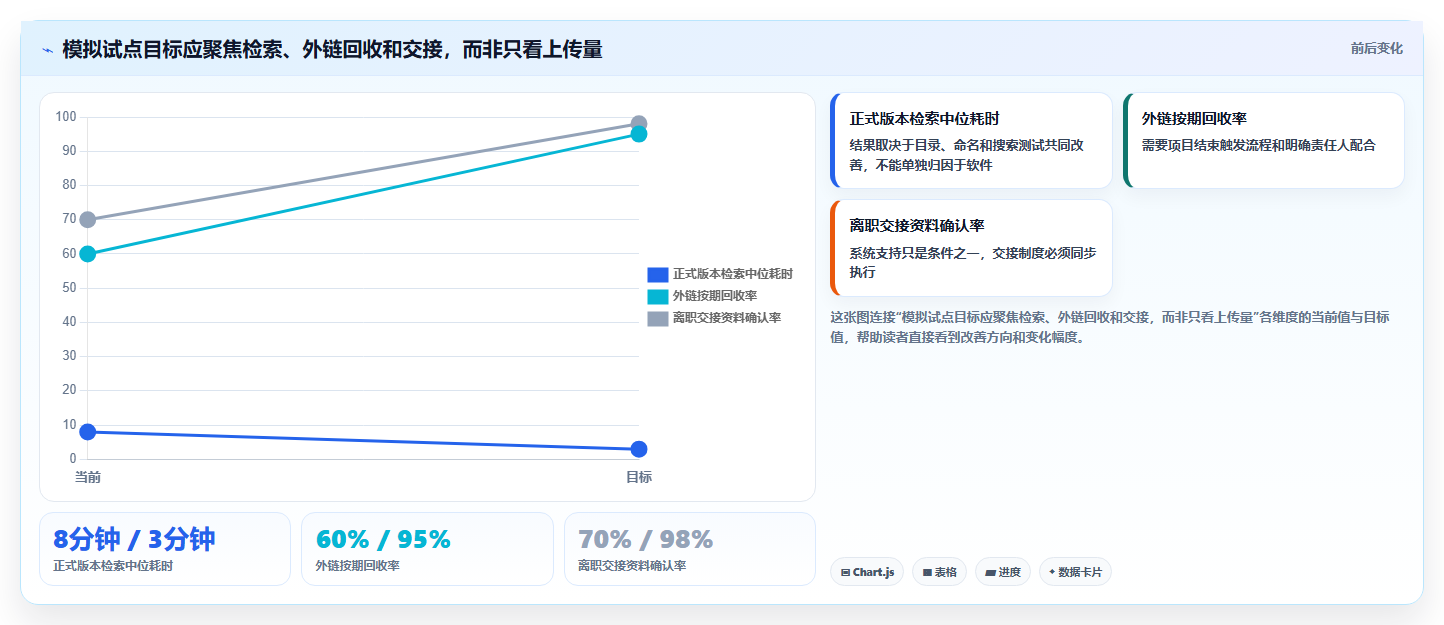The image size is (1444, 625).
Task: Click the 60% / 95% stat value
Action: click(x=383, y=539)
